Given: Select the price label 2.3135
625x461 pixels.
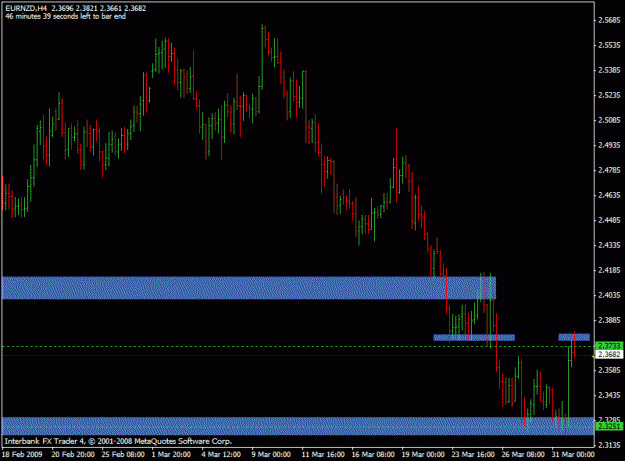Looking at the screenshot, I should 609,445.
